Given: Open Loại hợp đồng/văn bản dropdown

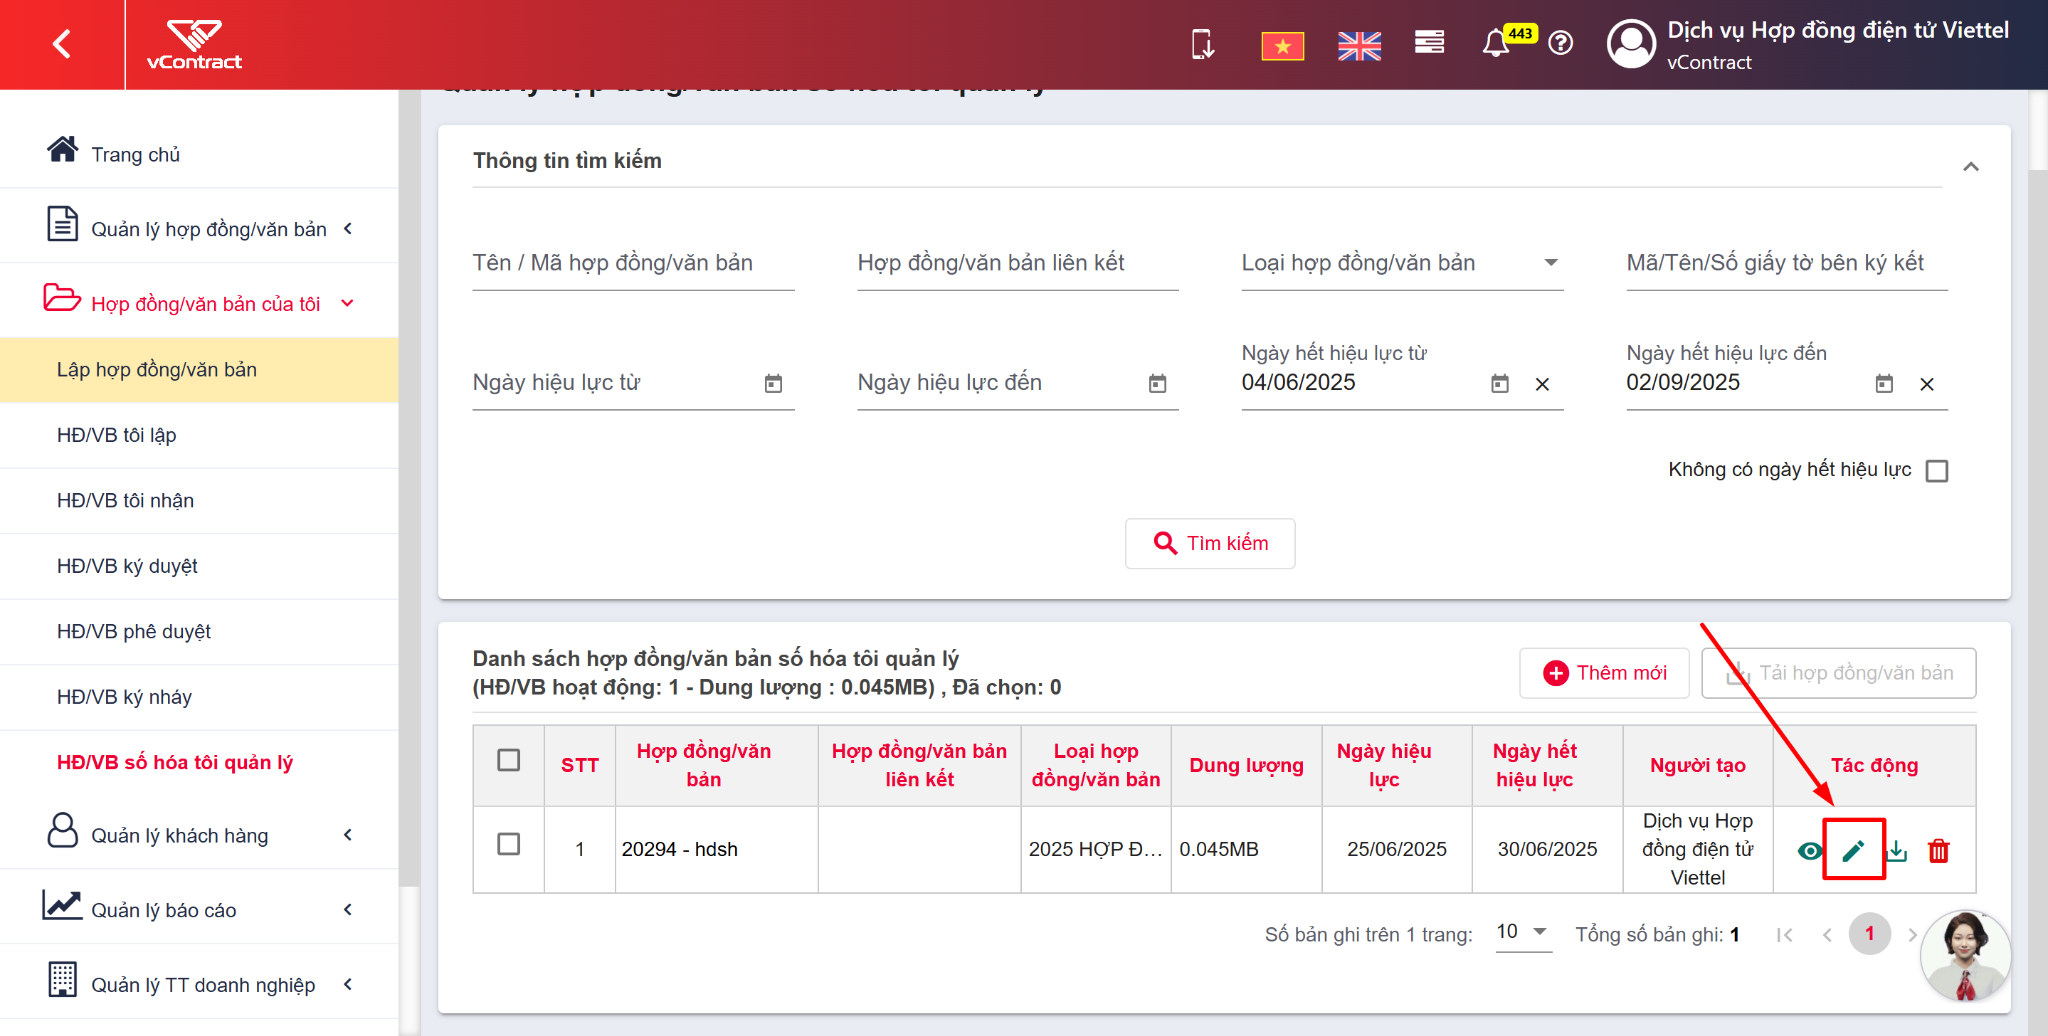Looking at the screenshot, I should 1402,263.
